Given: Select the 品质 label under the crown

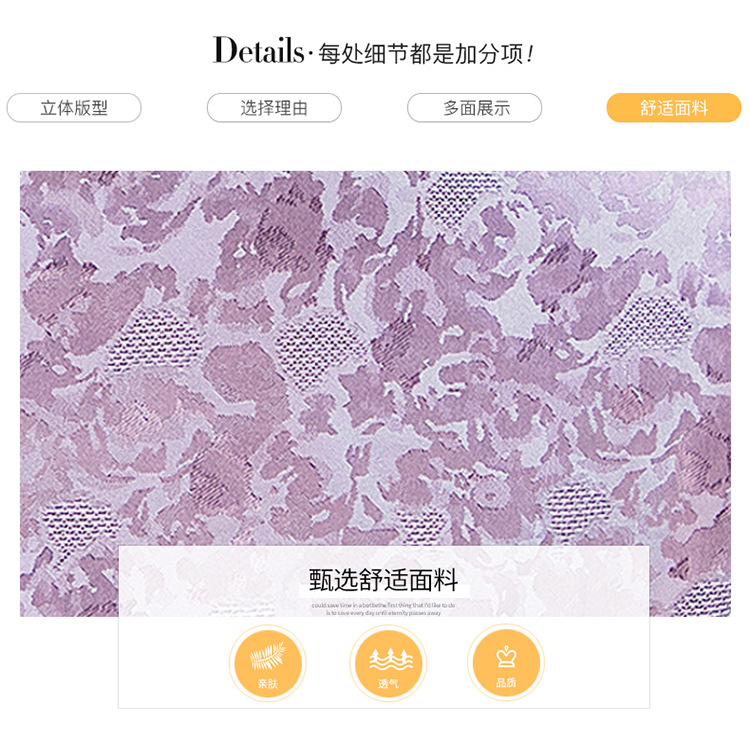Looking at the screenshot, I should coord(506,682).
